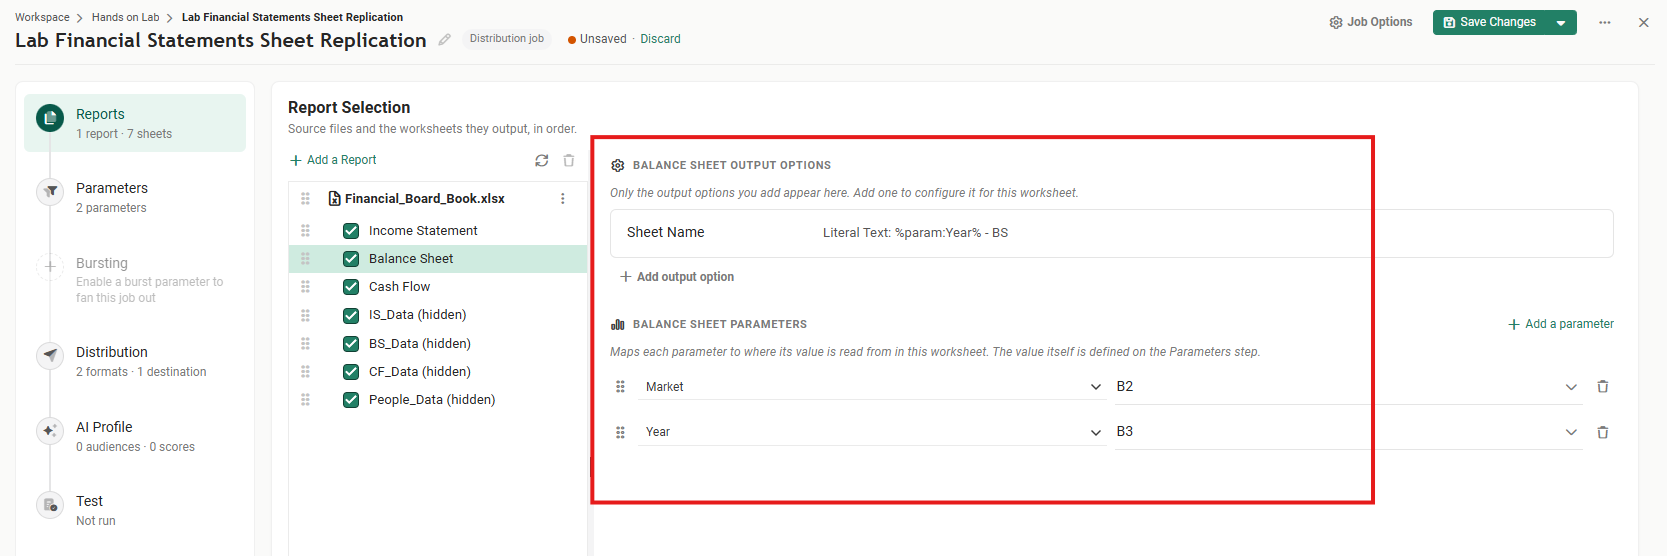Delete the Year parameter mapping

coord(1603,432)
